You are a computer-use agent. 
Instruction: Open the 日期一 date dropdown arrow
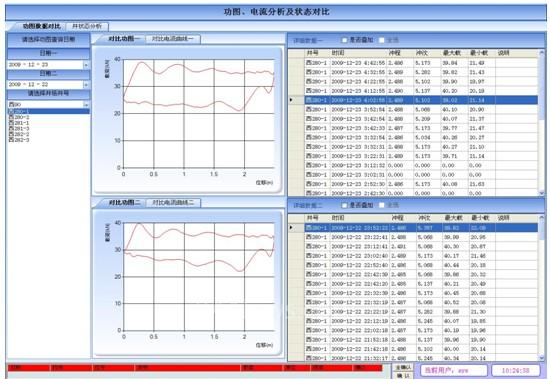click(86, 65)
